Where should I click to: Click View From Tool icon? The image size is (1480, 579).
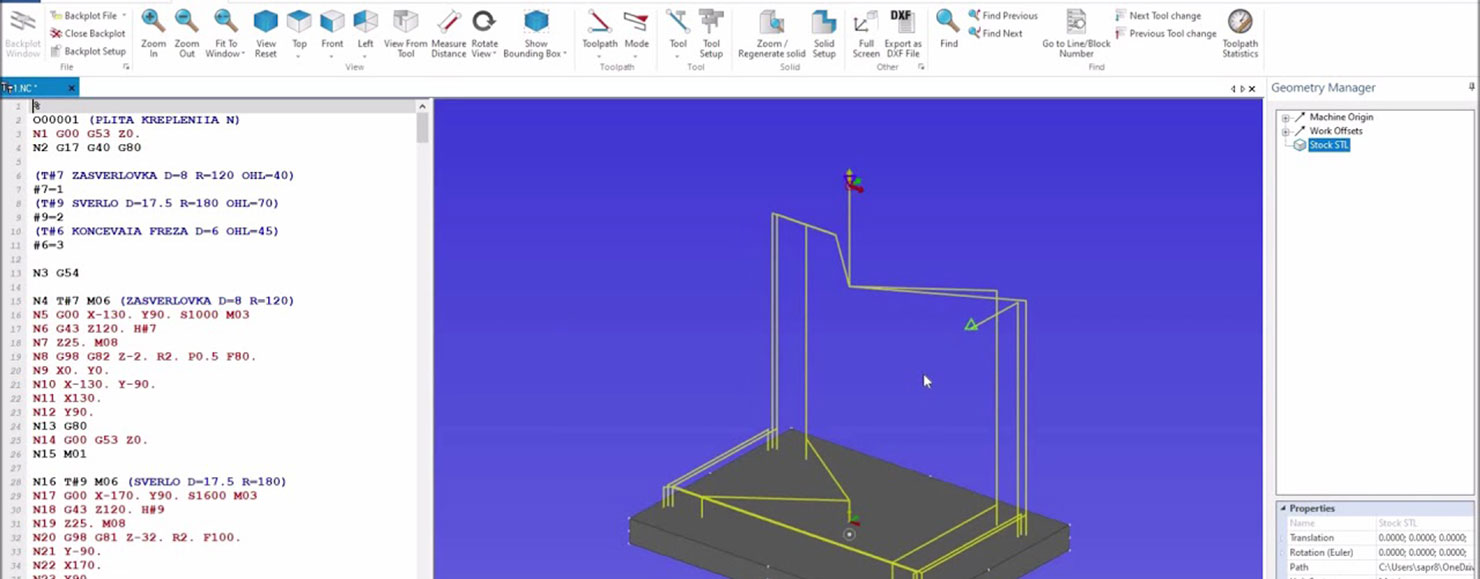[405, 31]
